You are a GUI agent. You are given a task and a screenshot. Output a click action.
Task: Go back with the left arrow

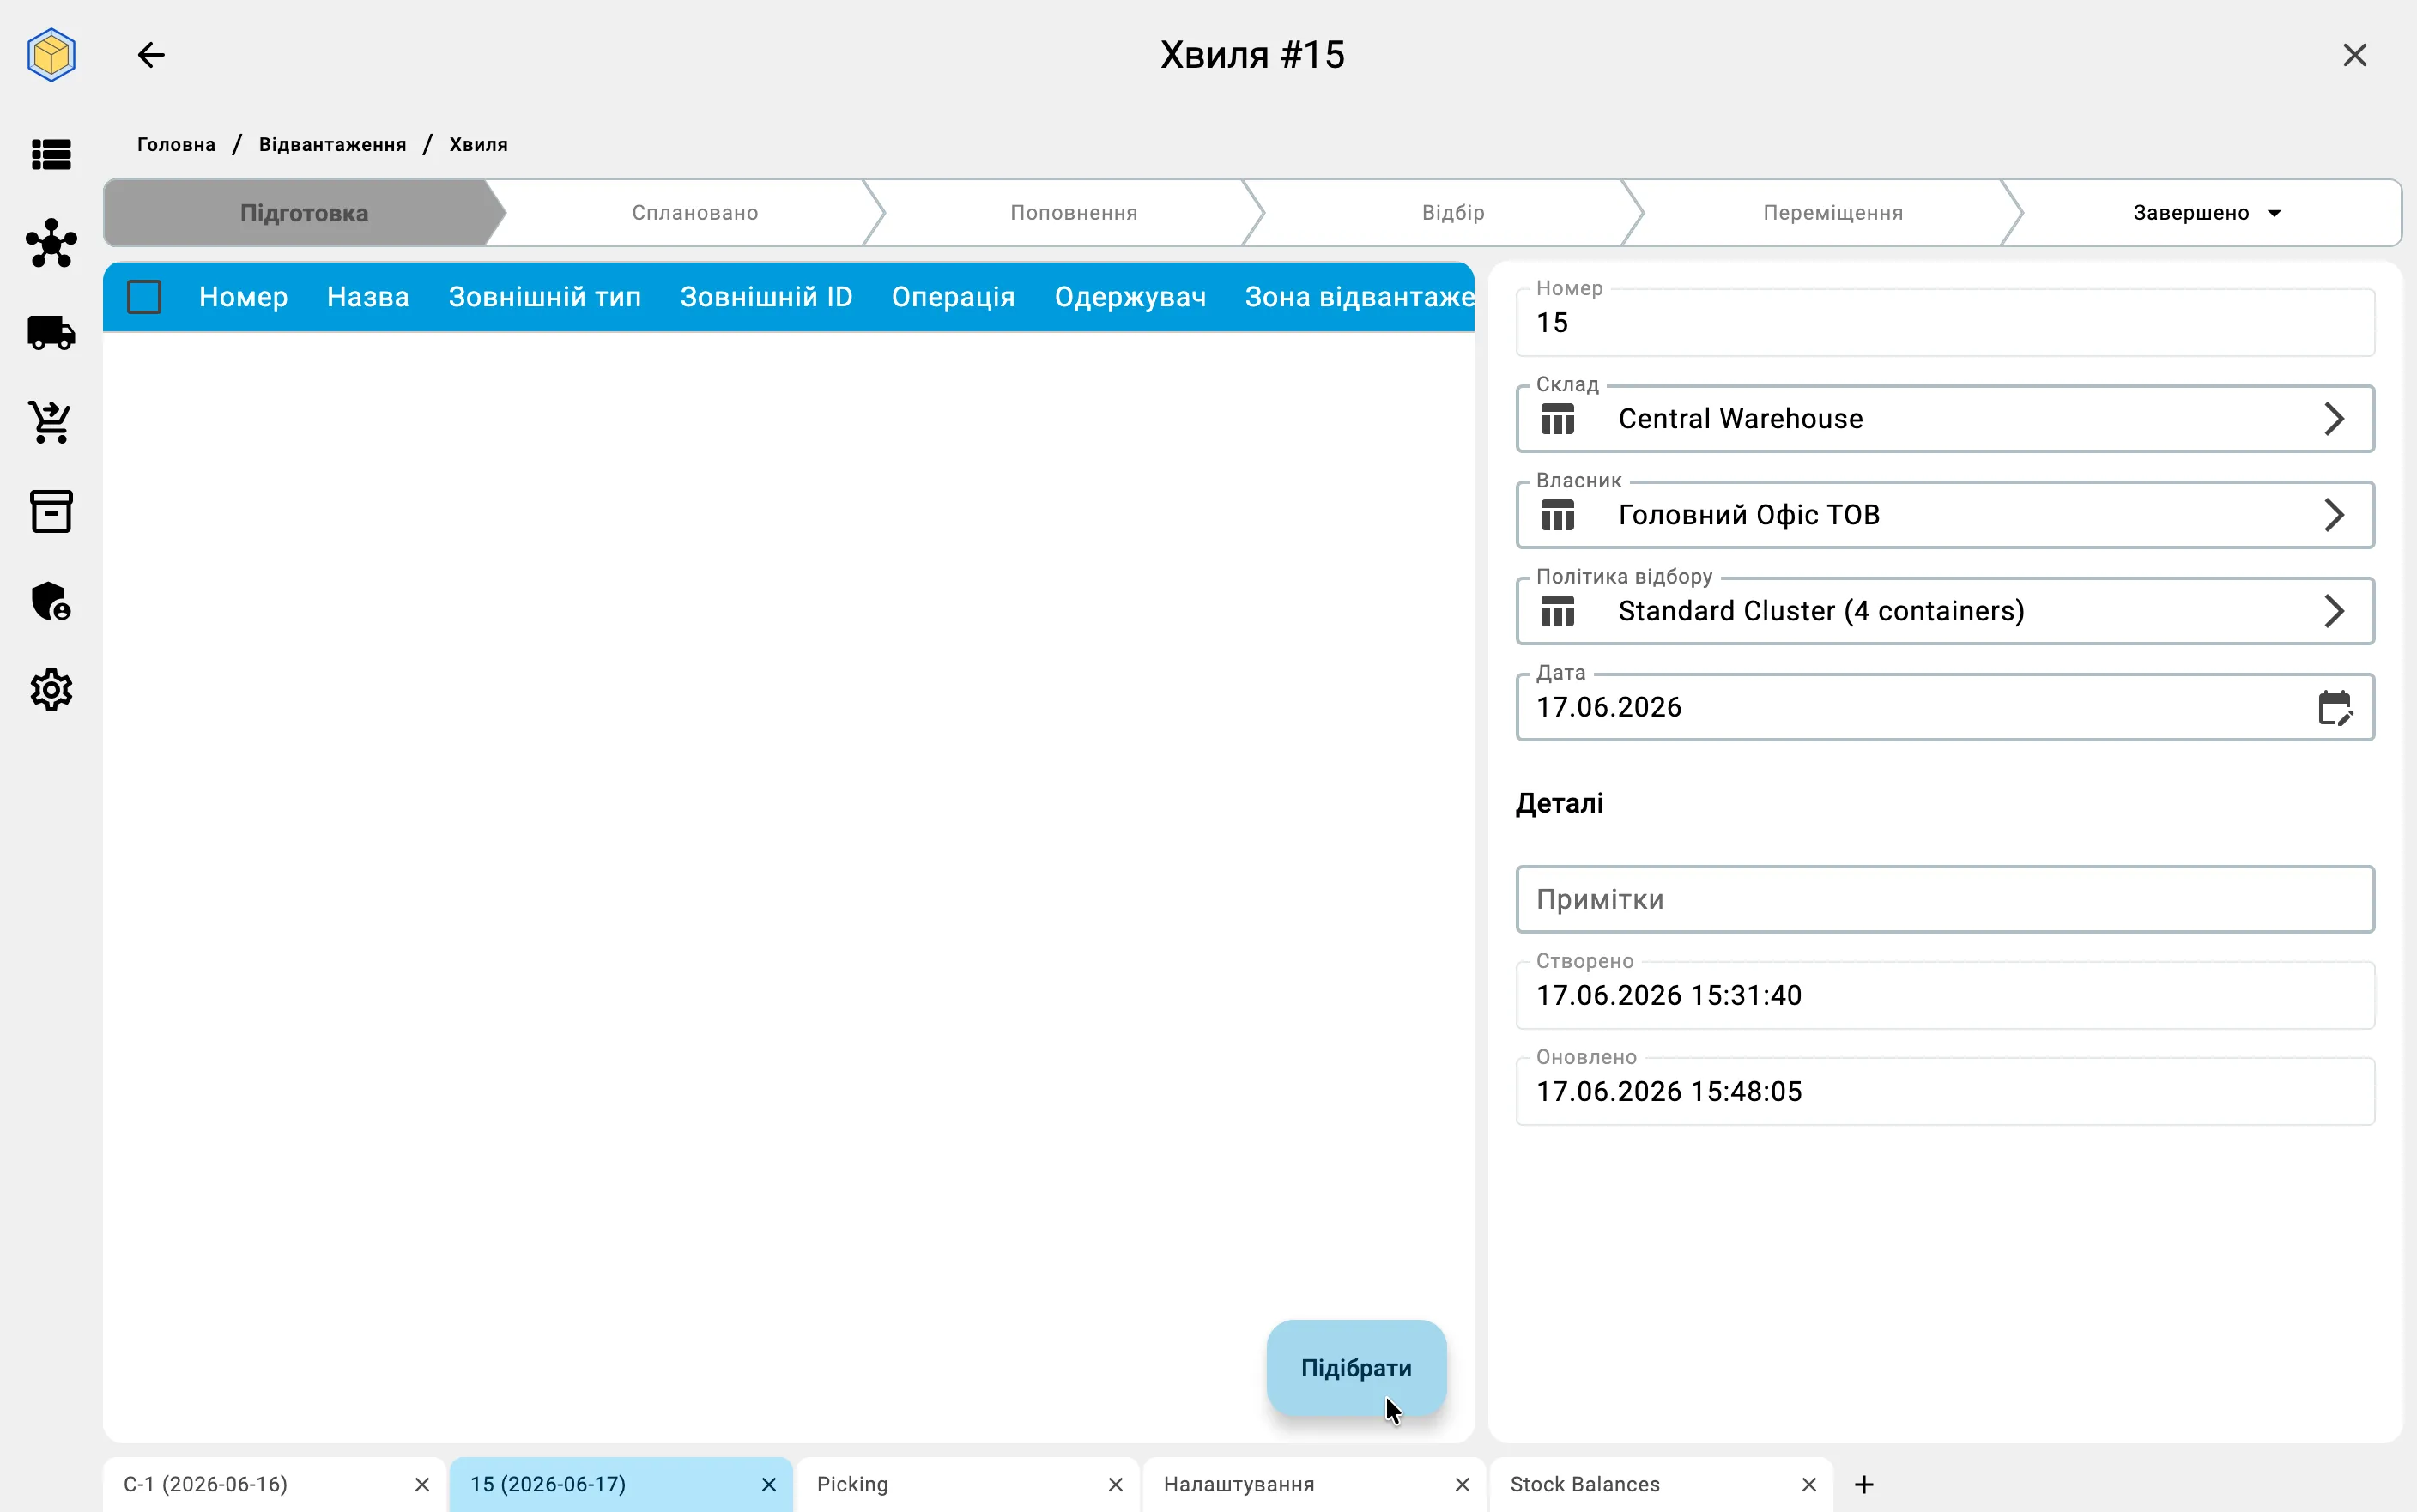[151, 55]
